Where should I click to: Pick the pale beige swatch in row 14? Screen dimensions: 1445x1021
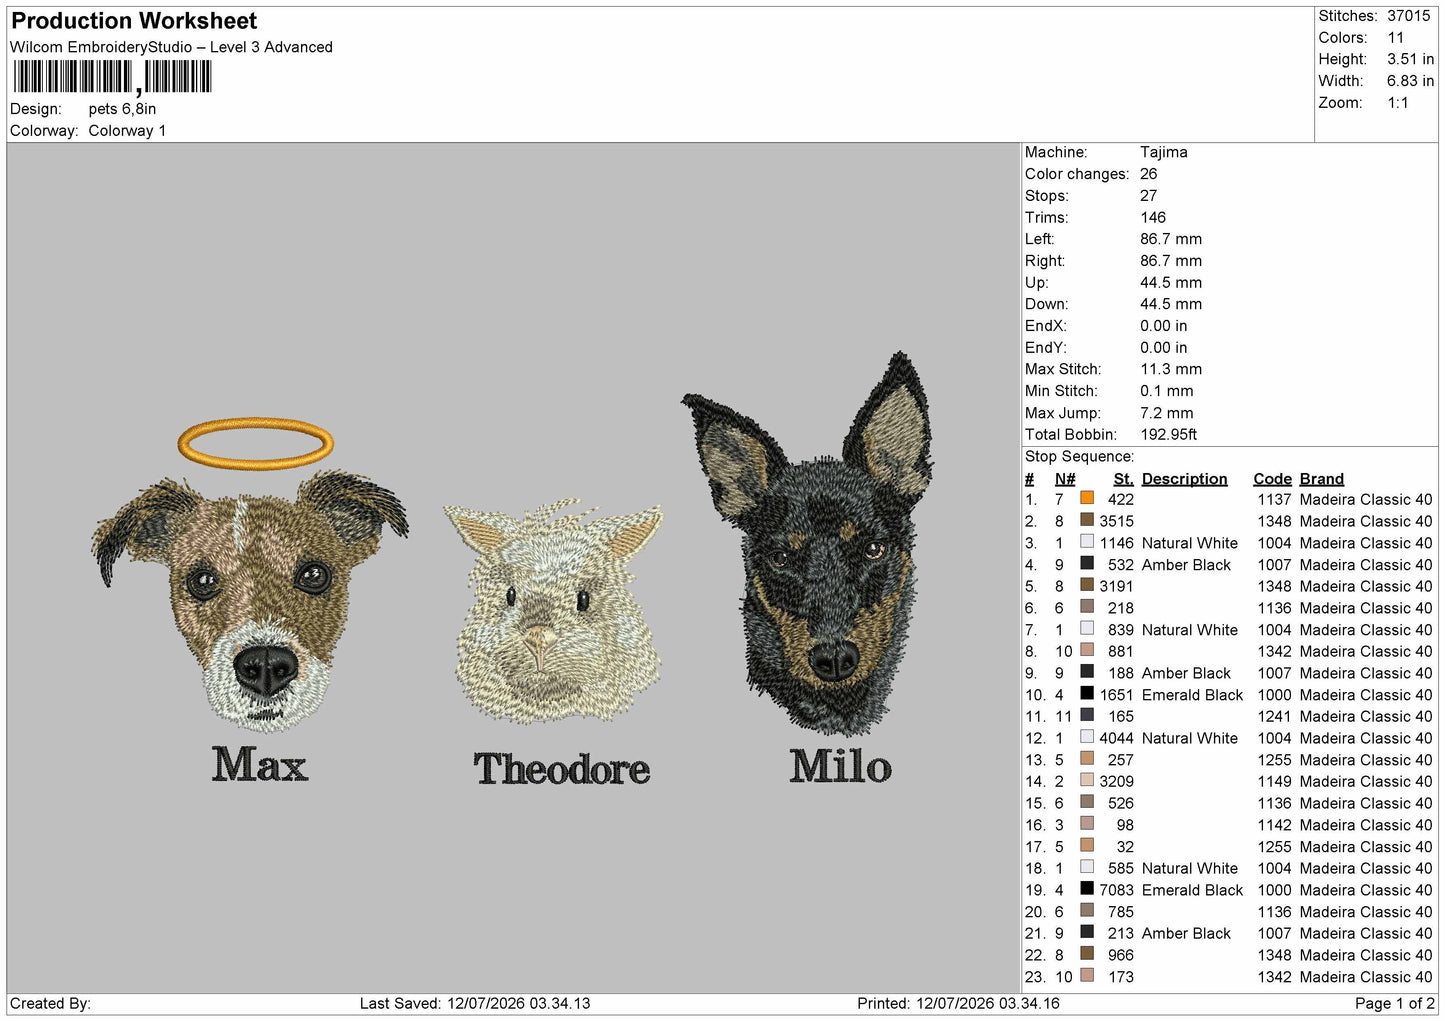click(1087, 780)
